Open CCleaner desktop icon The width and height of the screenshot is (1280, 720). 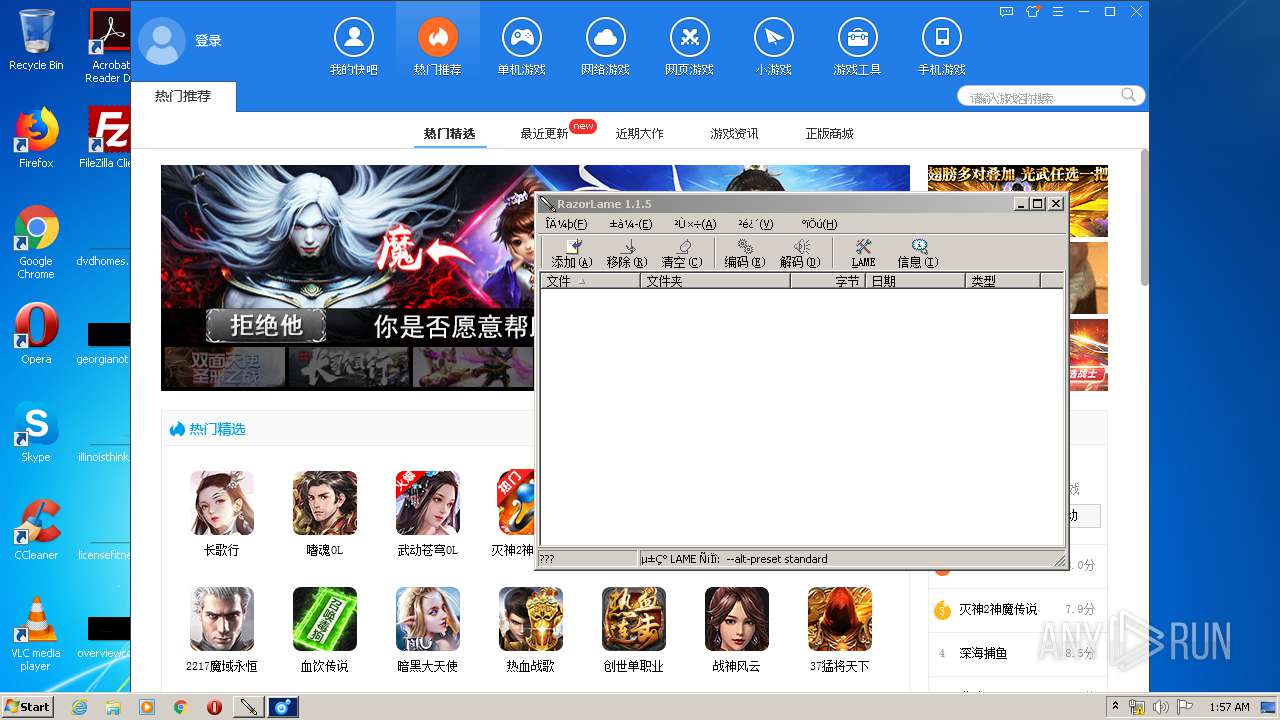(x=36, y=530)
